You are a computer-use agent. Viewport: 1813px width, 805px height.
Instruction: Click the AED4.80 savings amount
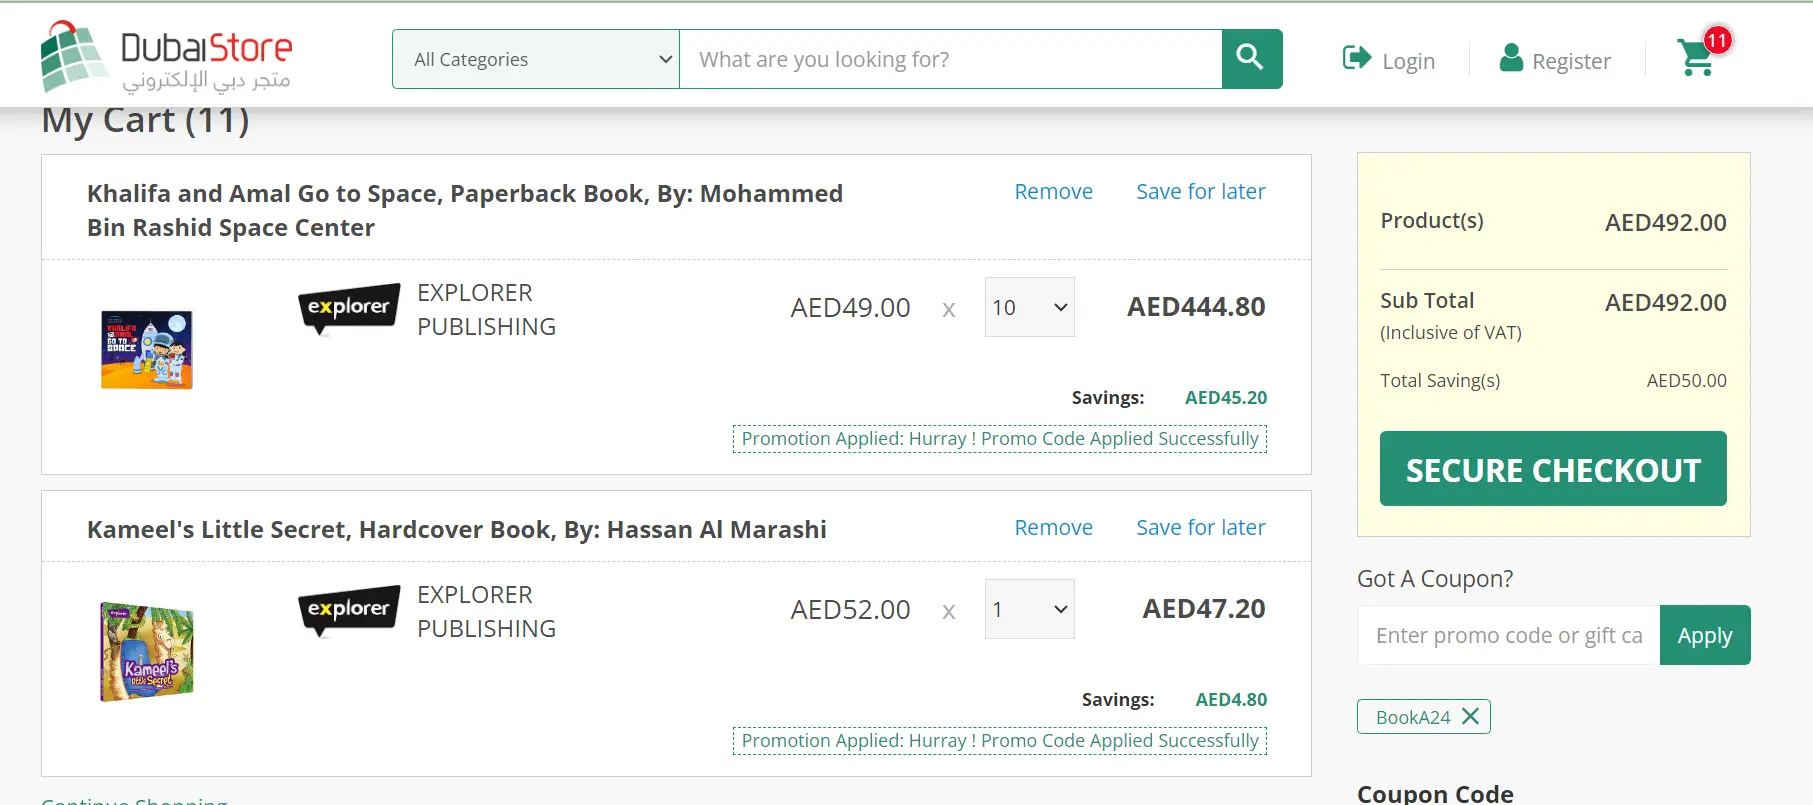(1231, 700)
